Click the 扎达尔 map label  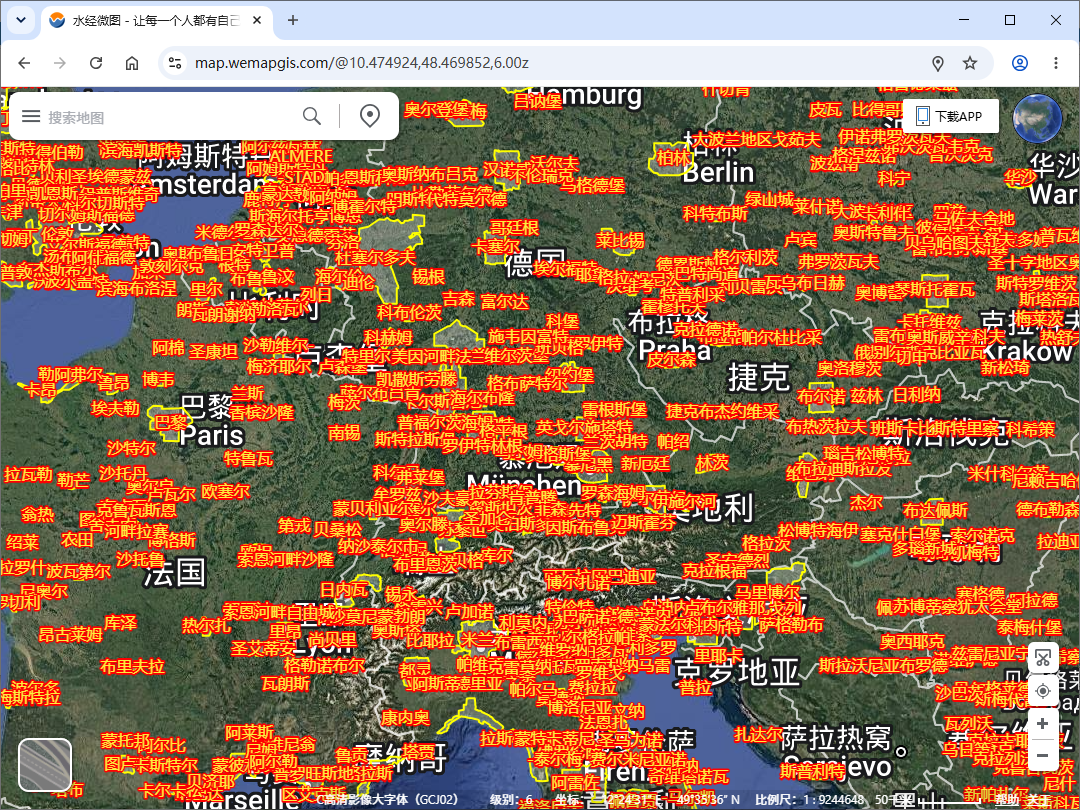pos(758,733)
